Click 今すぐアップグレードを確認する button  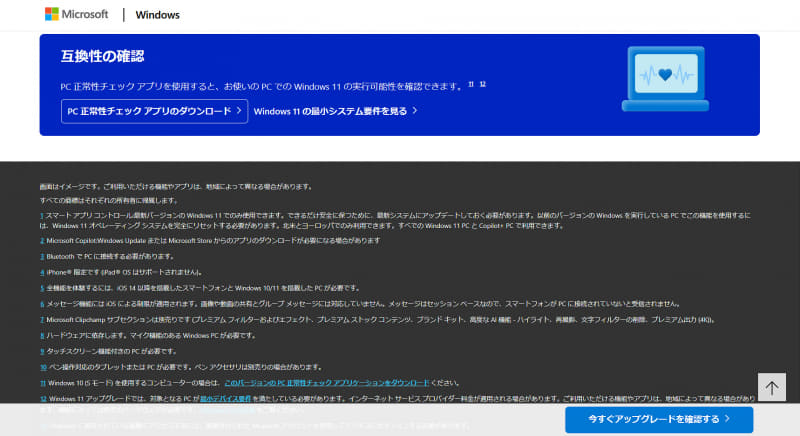tap(659, 419)
